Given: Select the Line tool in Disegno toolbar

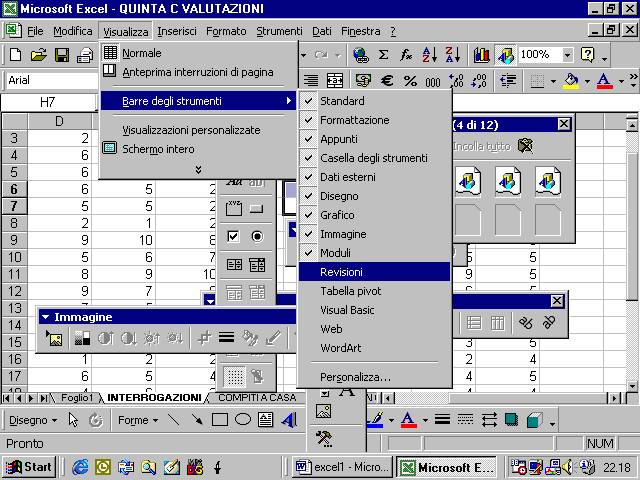Looking at the screenshot, I should [x=174, y=420].
